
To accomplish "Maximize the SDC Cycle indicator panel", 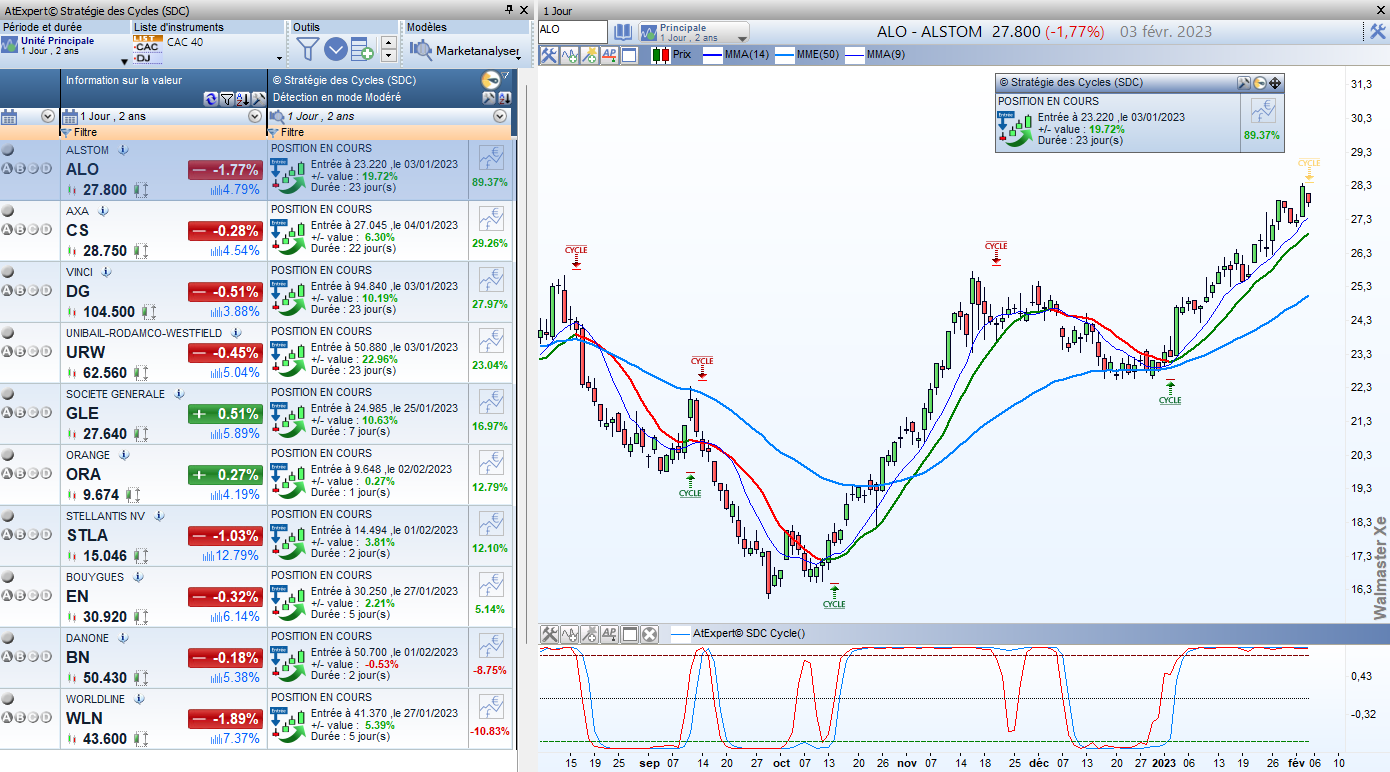I will (629, 634).
